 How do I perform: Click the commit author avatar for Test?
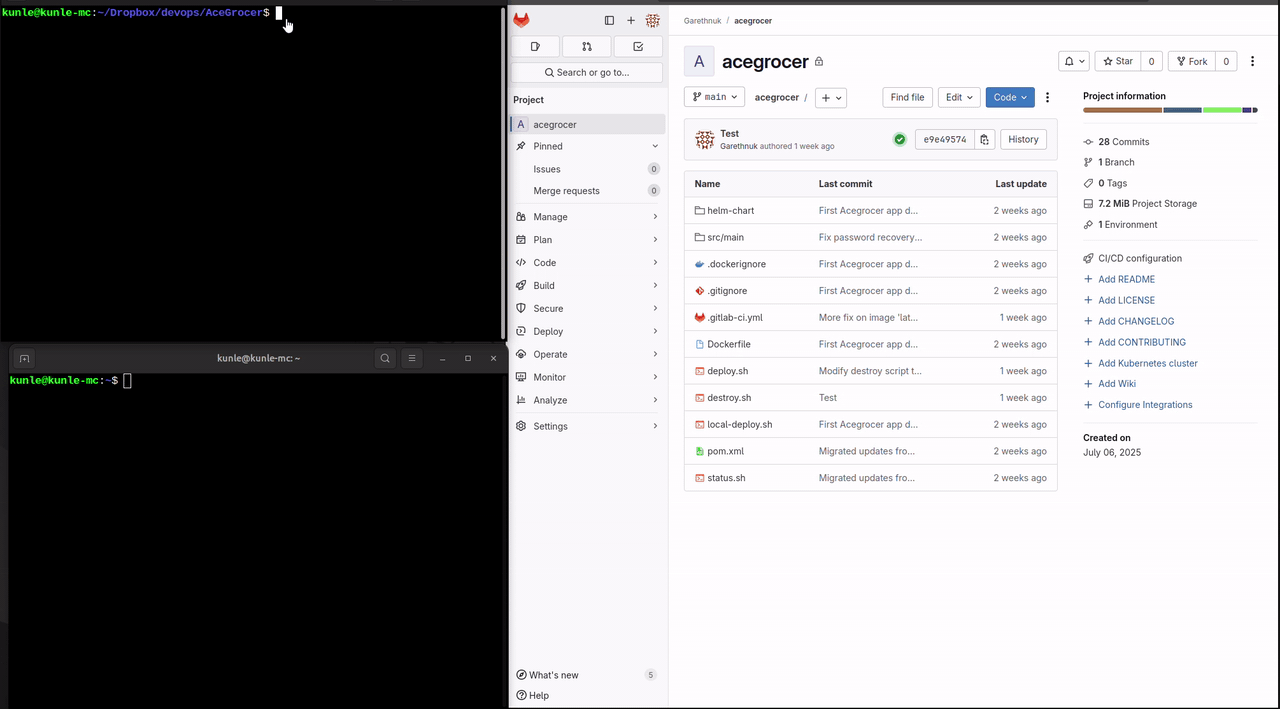705,140
